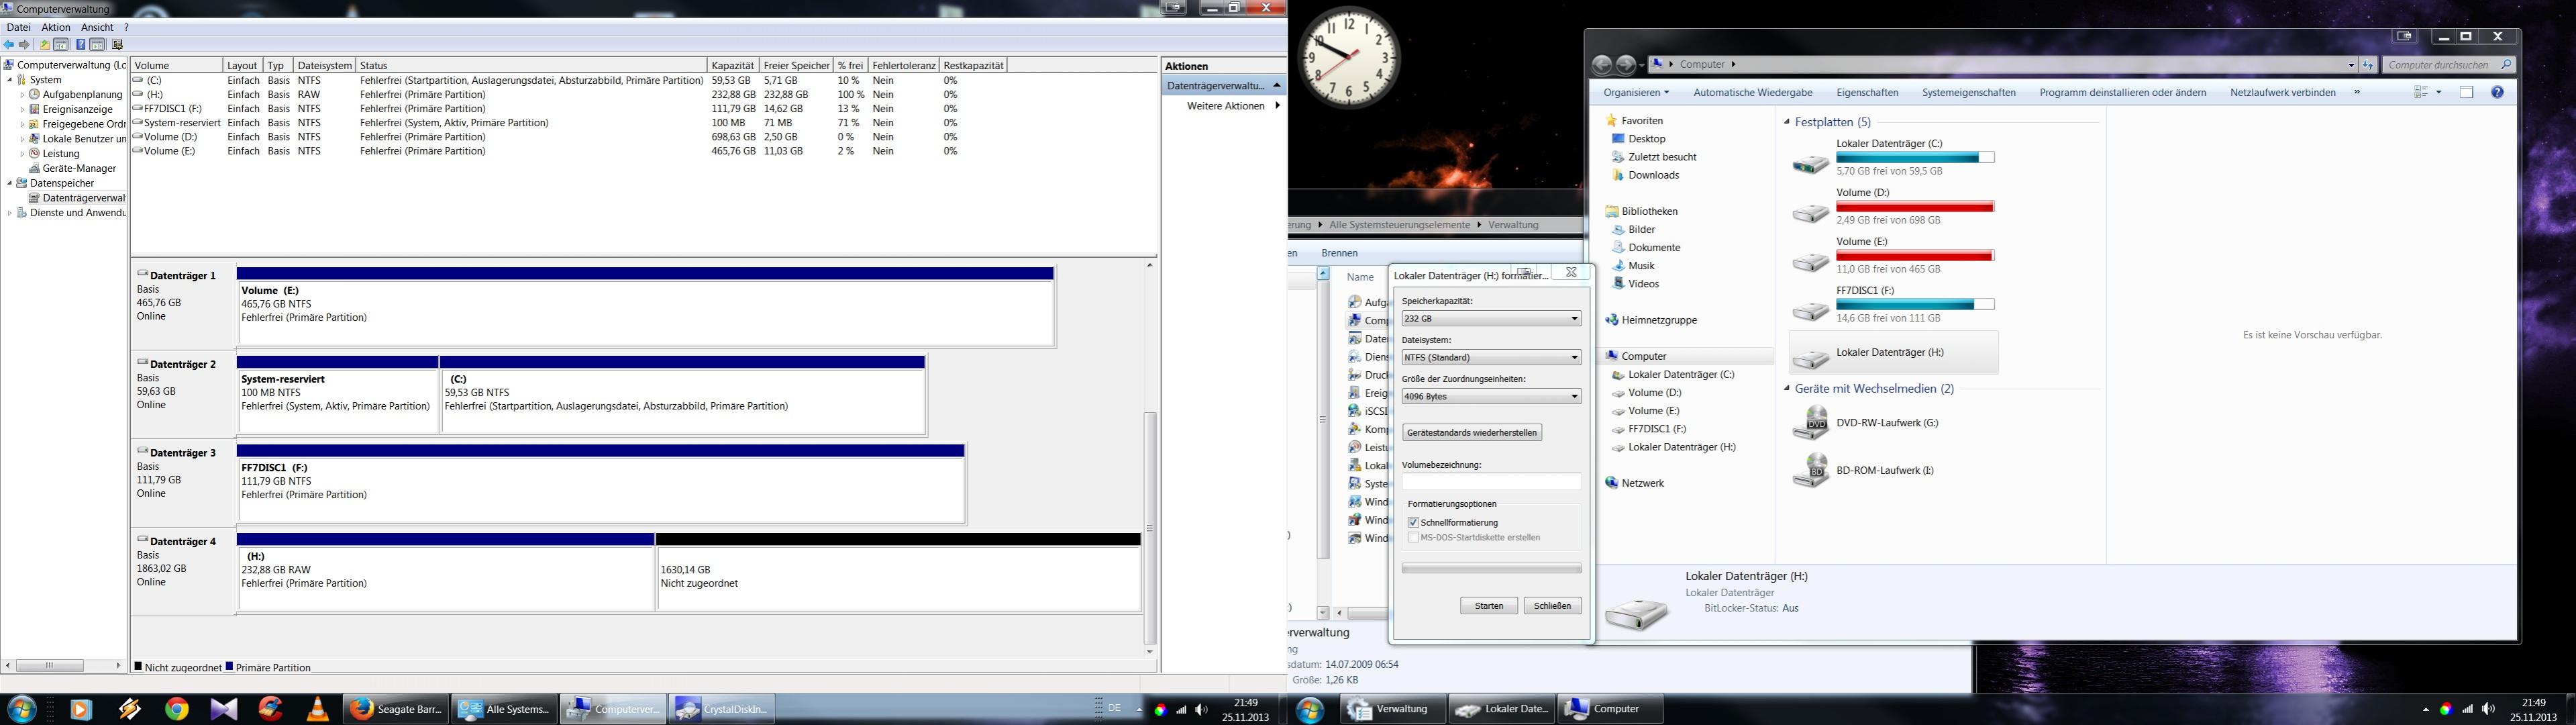2576x725 pixels.
Task: Open the Aktion menu
Action: pos(55,27)
